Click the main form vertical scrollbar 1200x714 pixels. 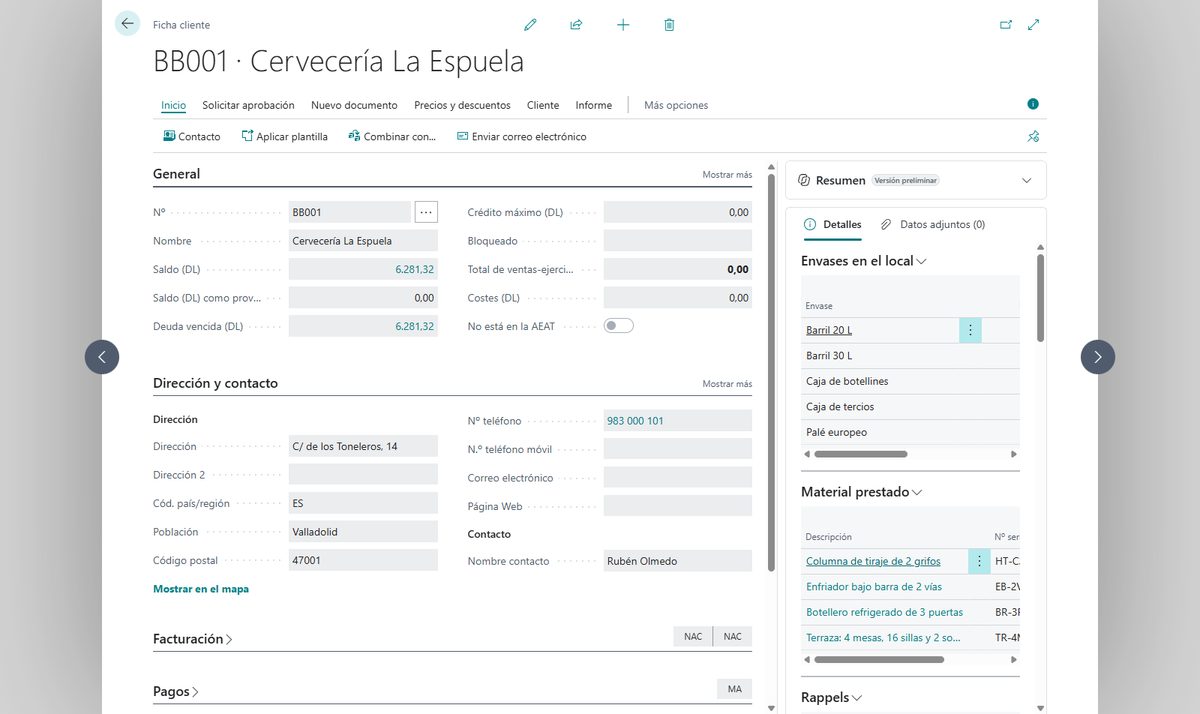(771, 373)
